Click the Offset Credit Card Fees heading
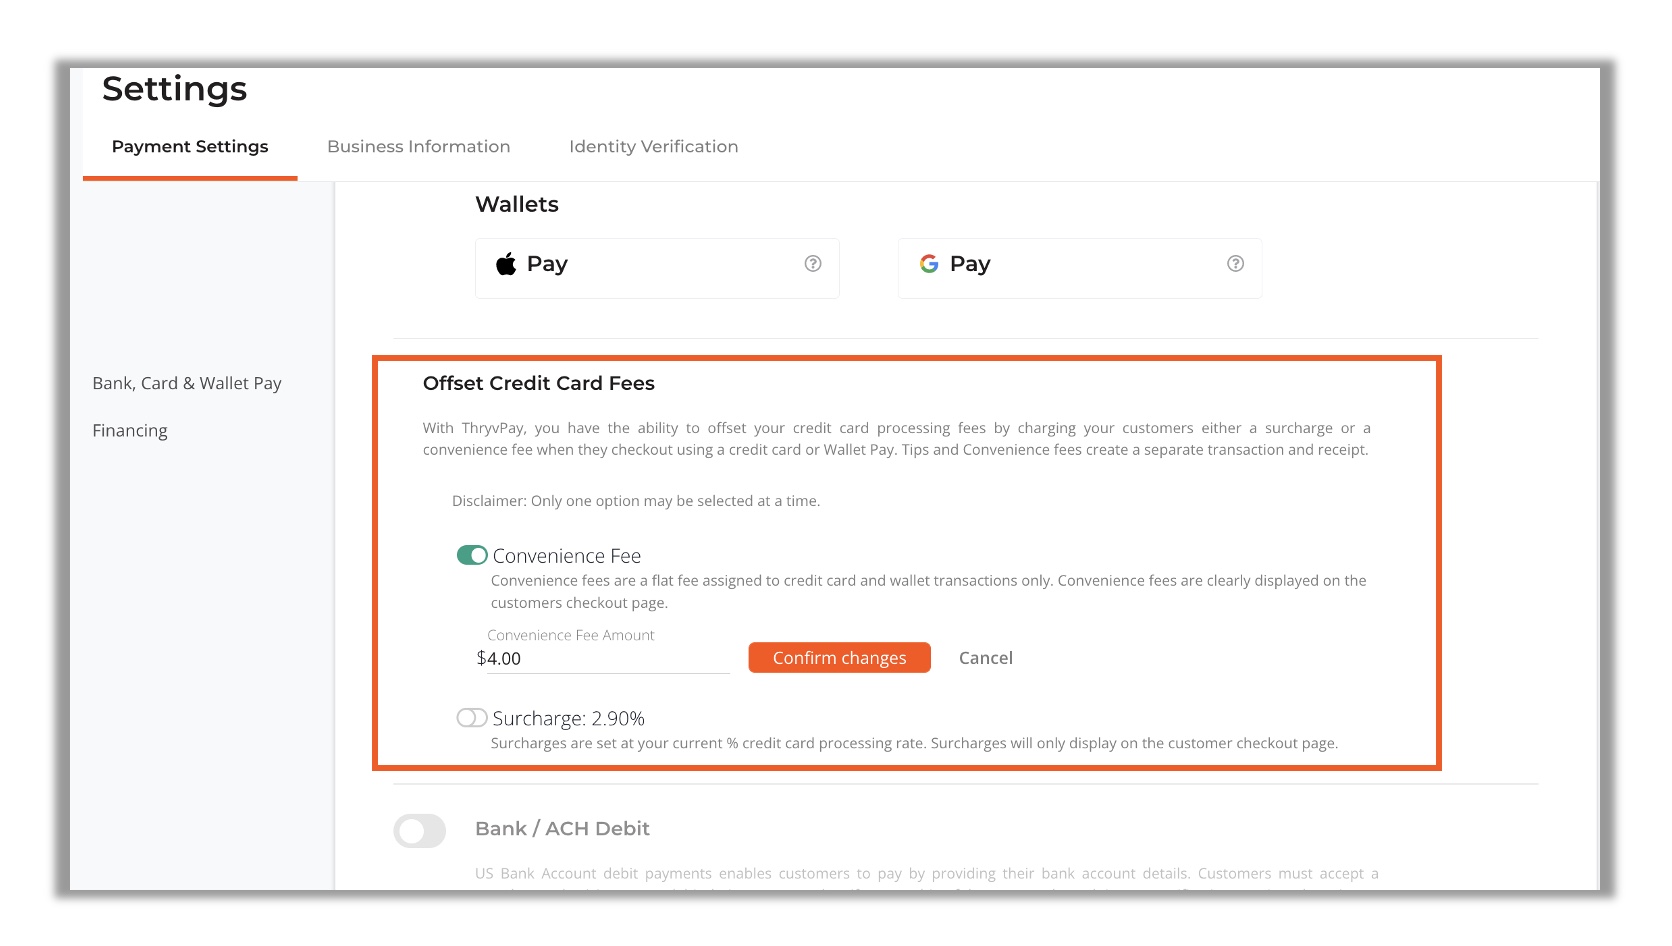 538,383
